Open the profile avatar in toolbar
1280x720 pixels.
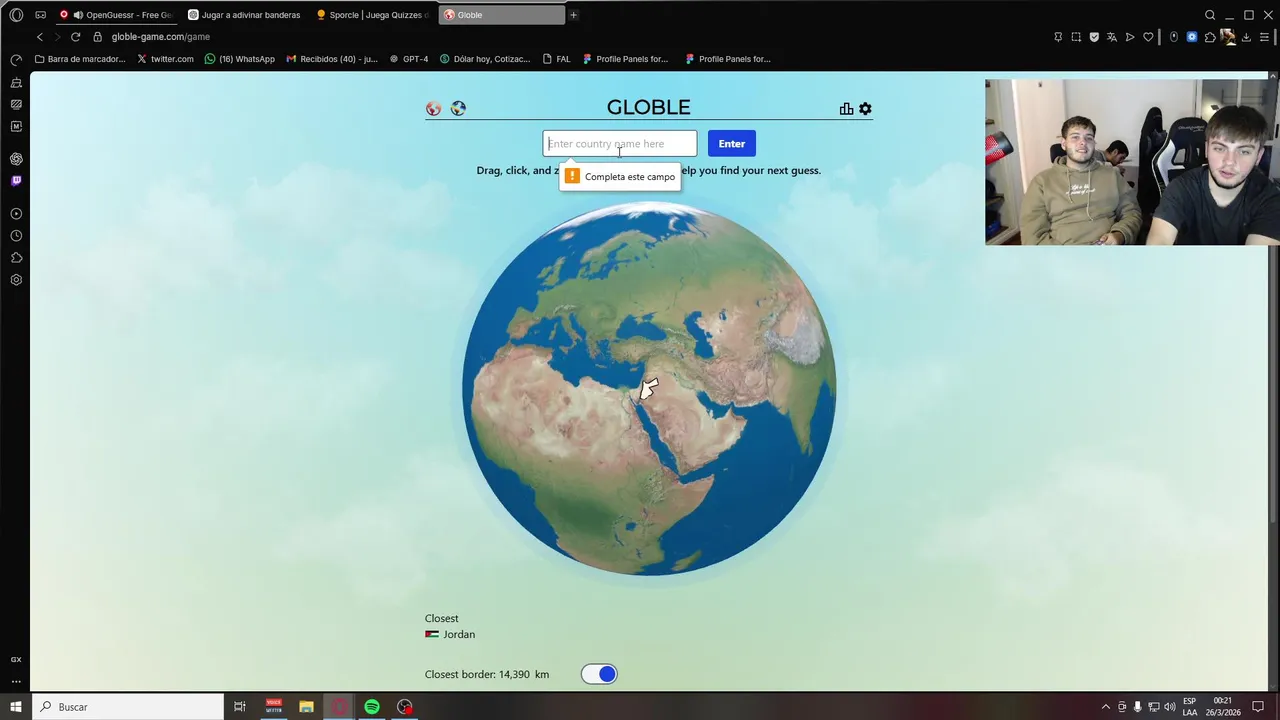pyautogui.click(x=1228, y=37)
